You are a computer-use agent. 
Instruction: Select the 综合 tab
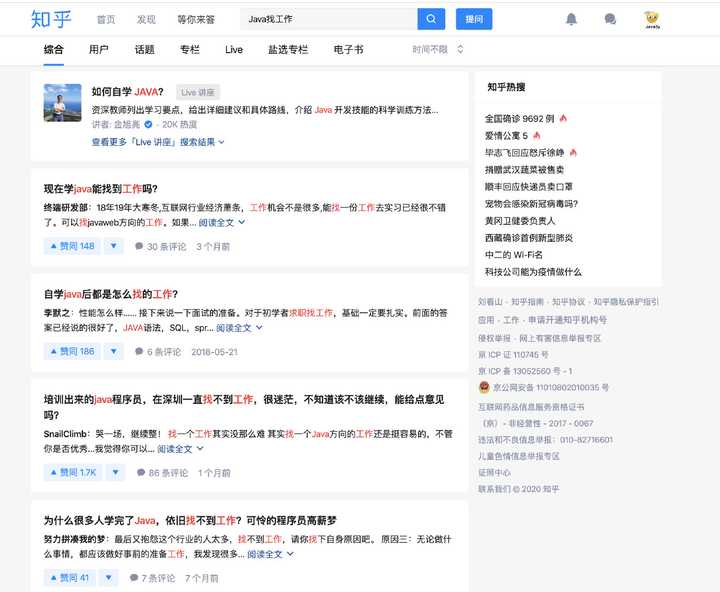tap(54, 50)
